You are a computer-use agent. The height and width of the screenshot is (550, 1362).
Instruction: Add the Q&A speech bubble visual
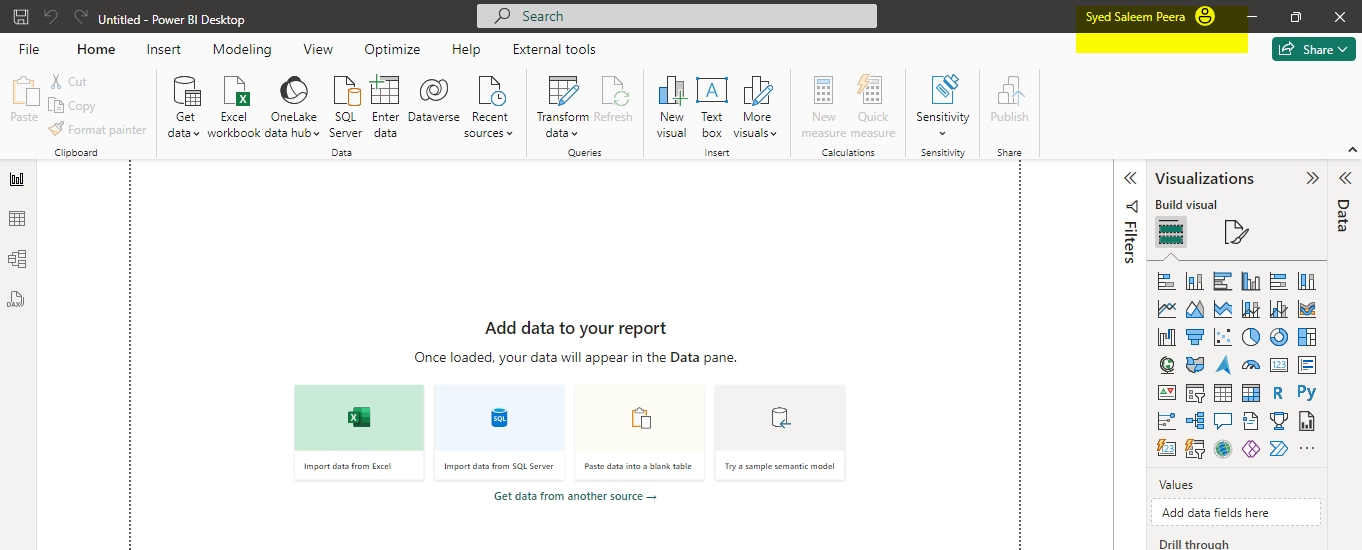click(x=1222, y=421)
